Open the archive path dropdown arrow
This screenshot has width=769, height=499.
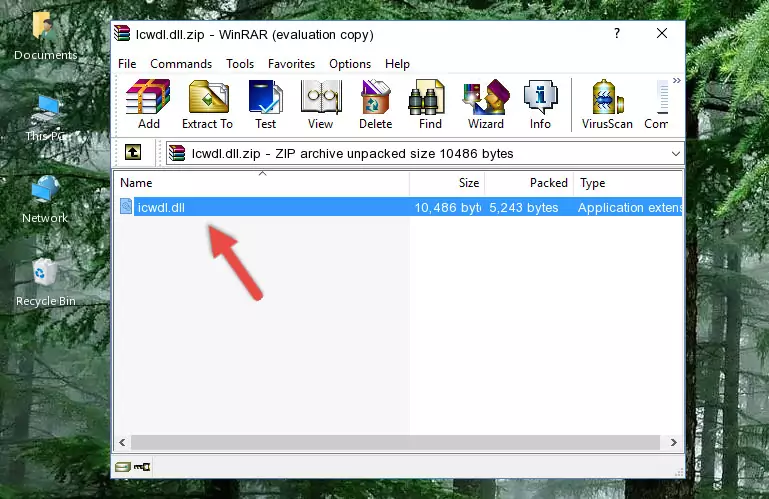pyautogui.click(x=675, y=154)
